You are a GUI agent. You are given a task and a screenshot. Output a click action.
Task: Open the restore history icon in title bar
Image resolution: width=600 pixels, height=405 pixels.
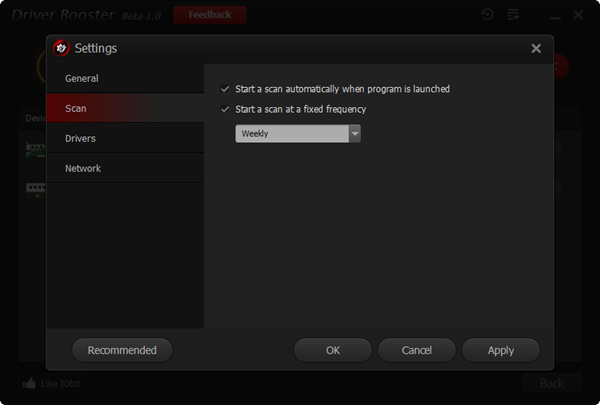488,15
